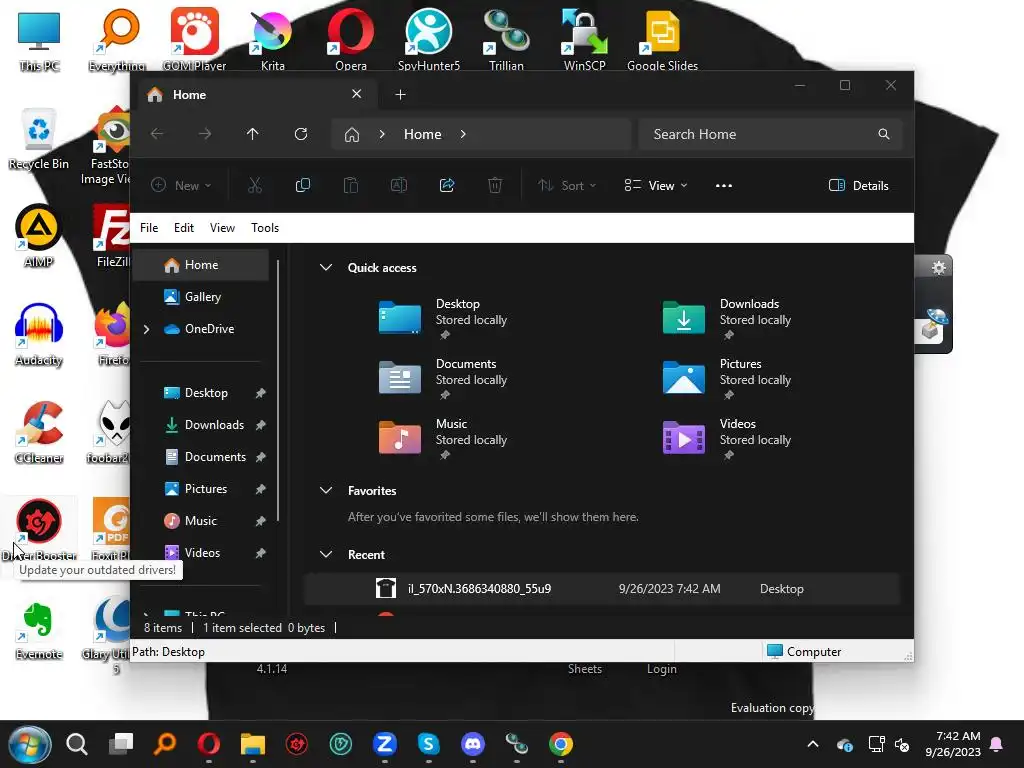This screenshot has height=768, width=1024.
Task: Unpin Pictures from the sidebar
Action: click(261, 489)
